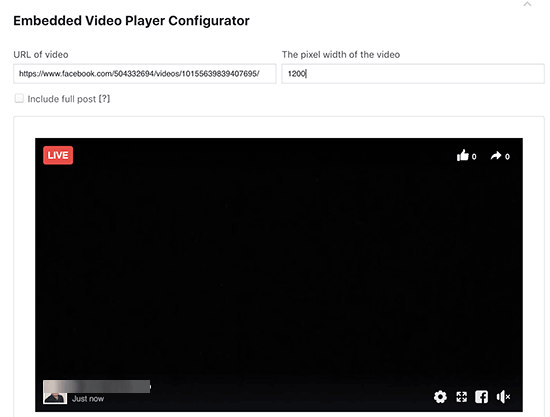Share the video using the arrow icon
The width and height of the screenshot is (550, 417).
pyautogui.click(x=496, y=155)
